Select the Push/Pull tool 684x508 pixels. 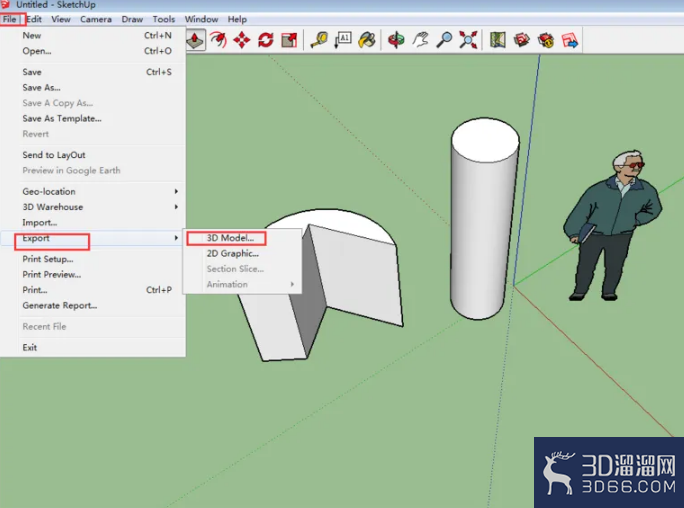[195, 40]
